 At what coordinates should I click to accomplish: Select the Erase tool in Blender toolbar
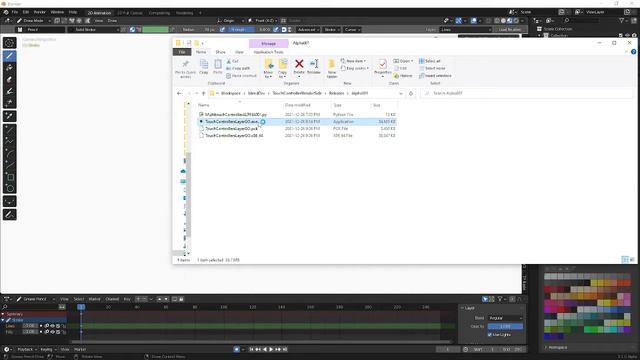[9, 79]
